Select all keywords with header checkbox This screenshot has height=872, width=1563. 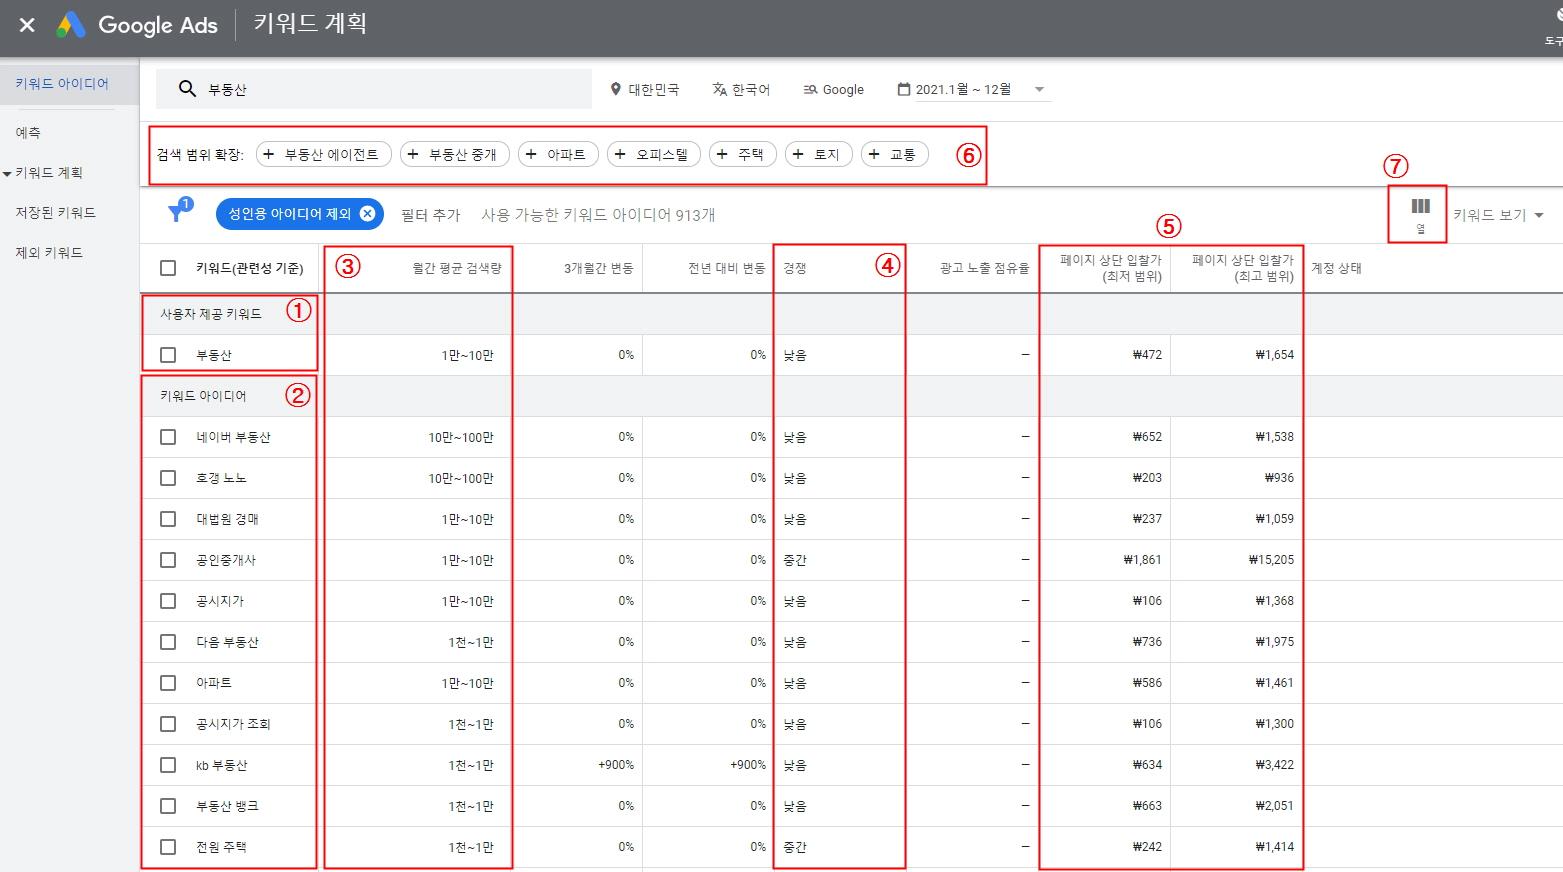pyautogui.click(x=168, y=268)
